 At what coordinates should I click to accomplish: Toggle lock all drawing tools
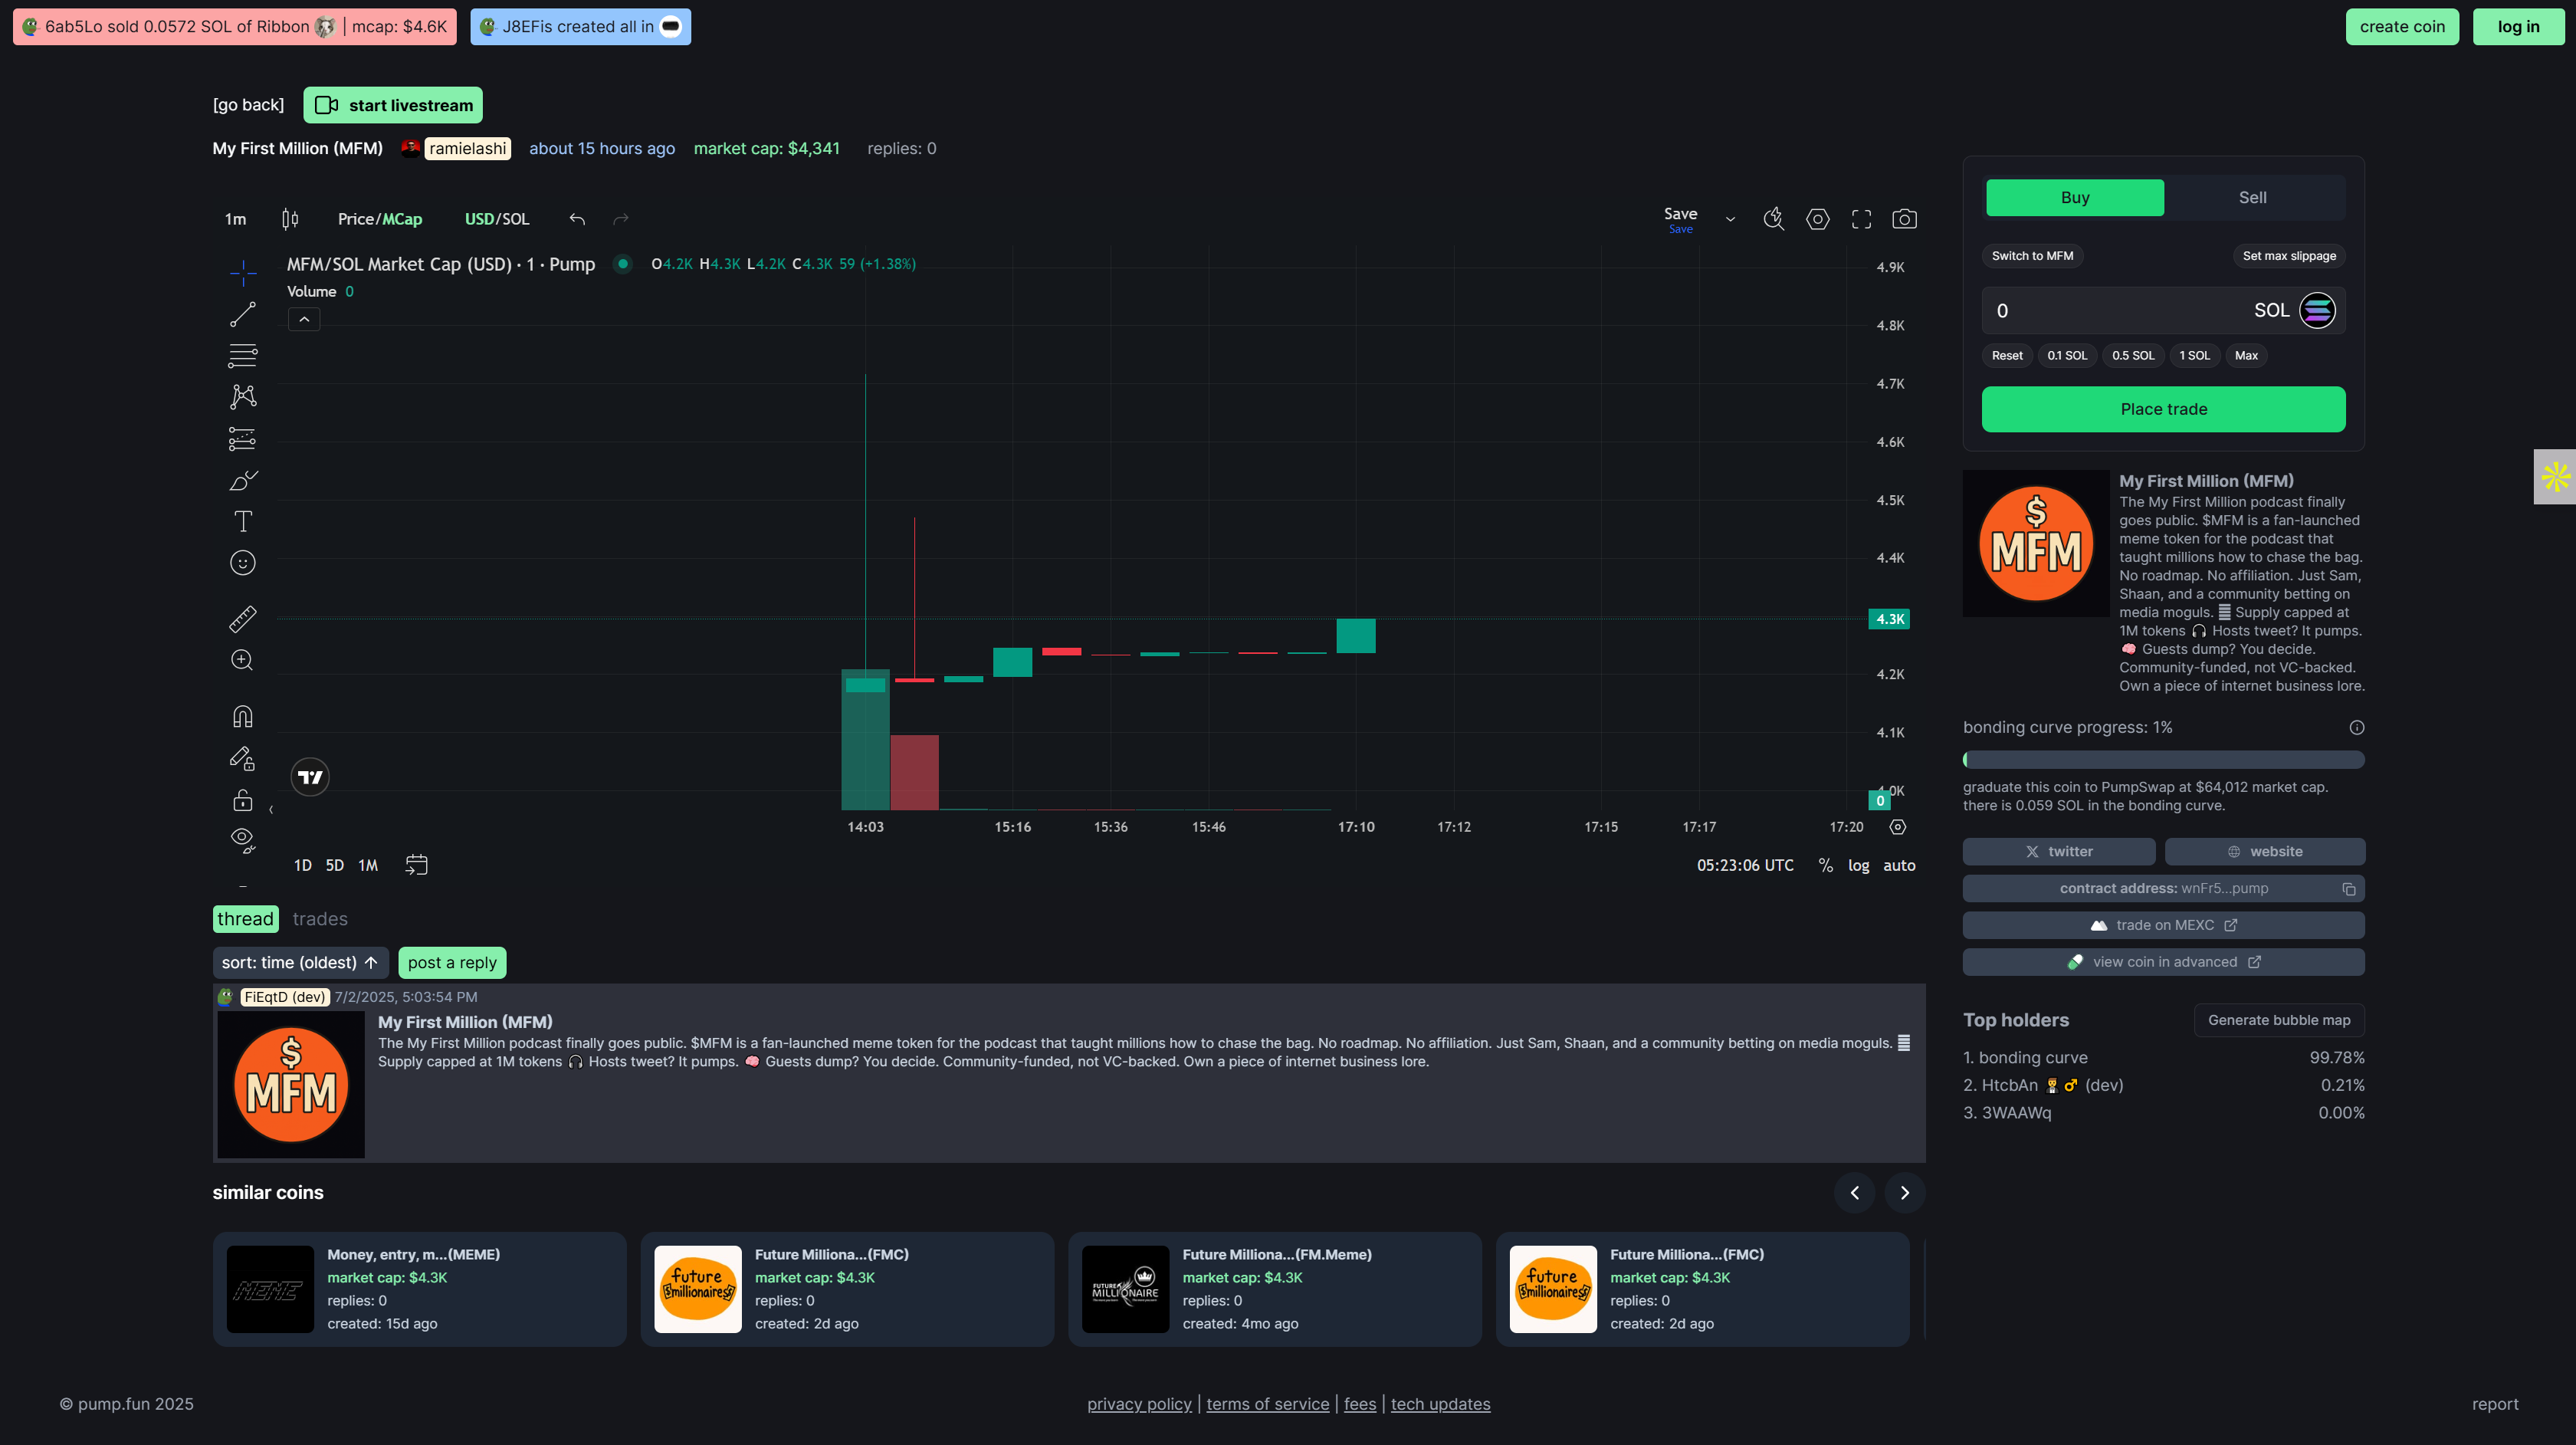tap(242, 800)
